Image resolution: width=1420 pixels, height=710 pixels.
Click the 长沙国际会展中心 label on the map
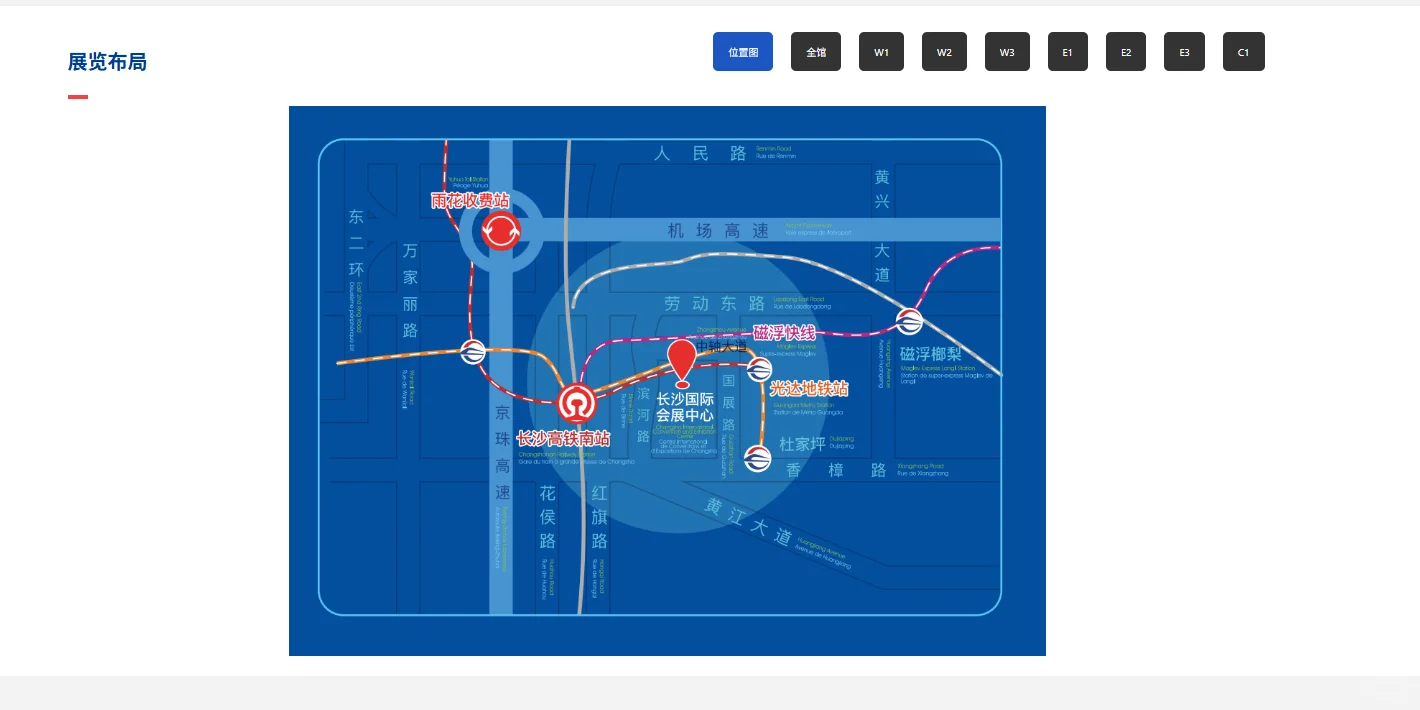pyautogui.click(x=685, y=407)
